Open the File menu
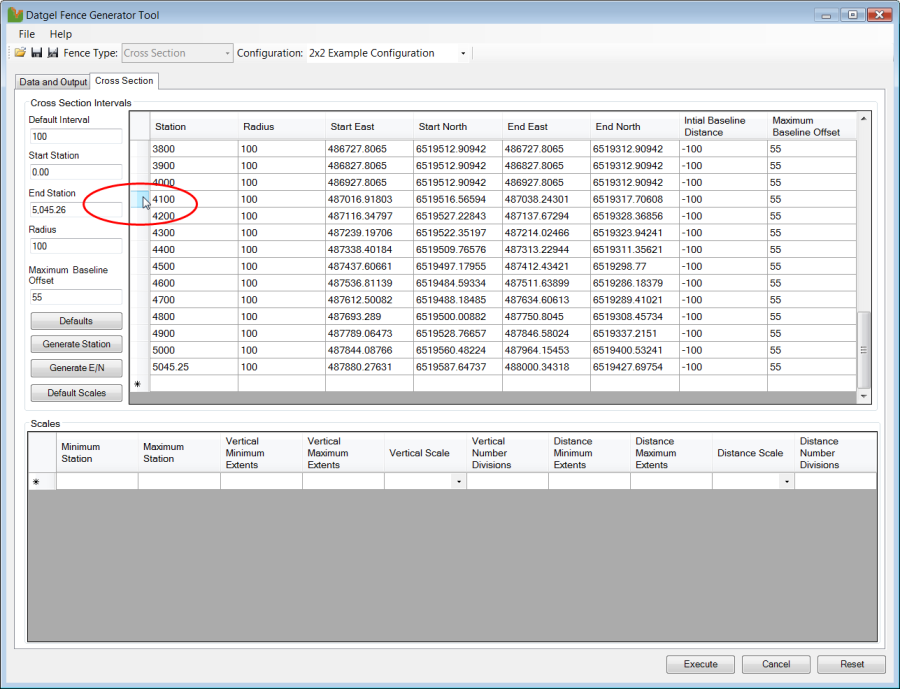Image resolution: width=900 pixels, height=689 pixels. pos(27,34)
